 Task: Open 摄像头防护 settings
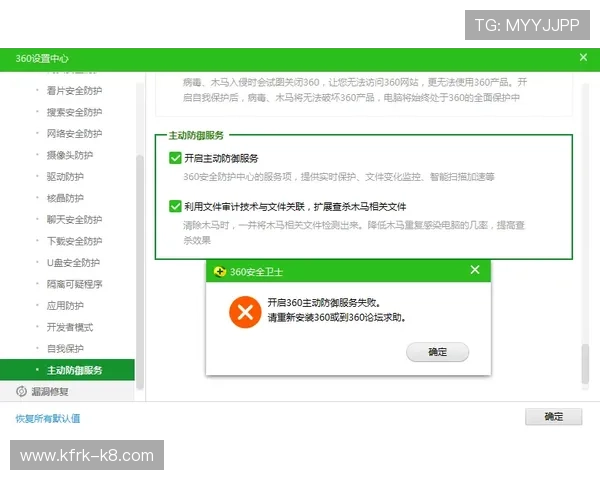pyautogui.click(x=70, y=155)
